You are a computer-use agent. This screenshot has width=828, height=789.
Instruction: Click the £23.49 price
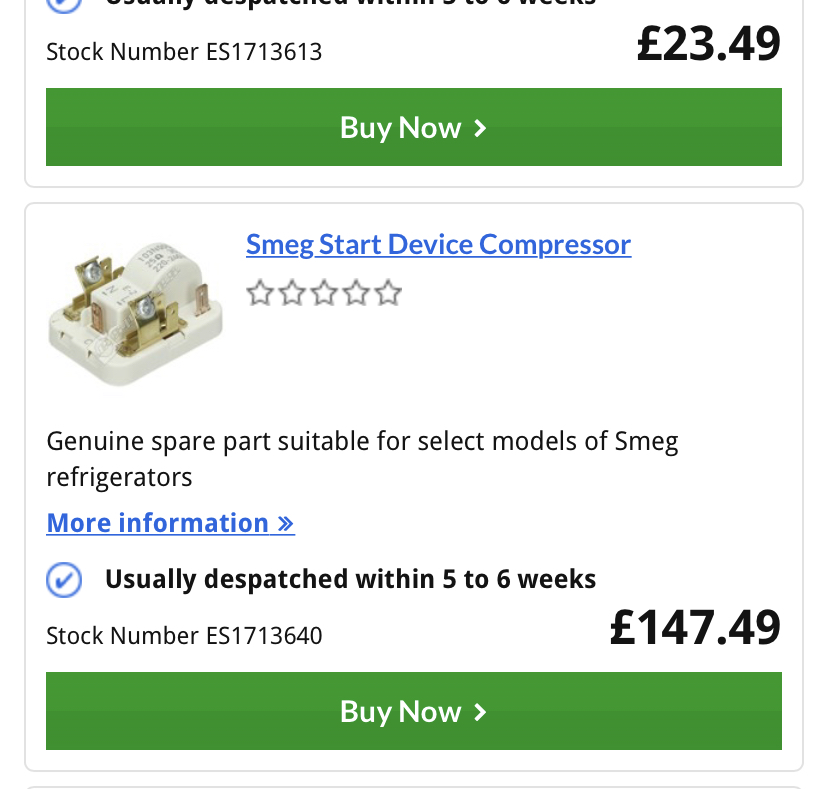click(708, 44)
